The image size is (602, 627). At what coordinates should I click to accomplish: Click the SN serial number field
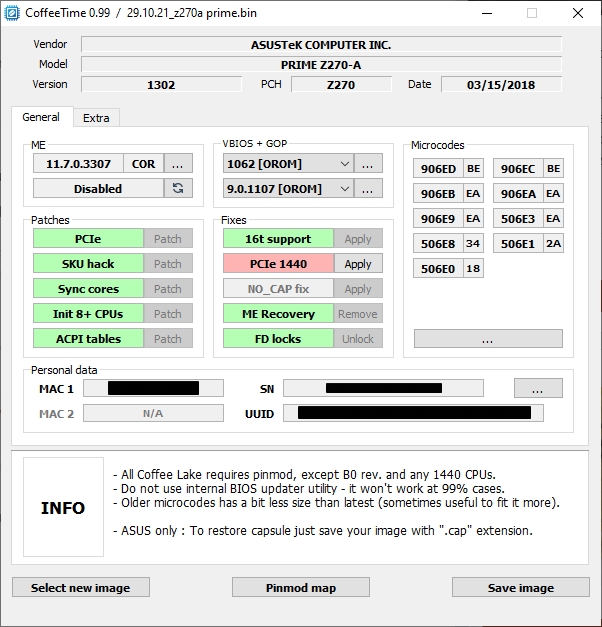[x=383, y=388]
